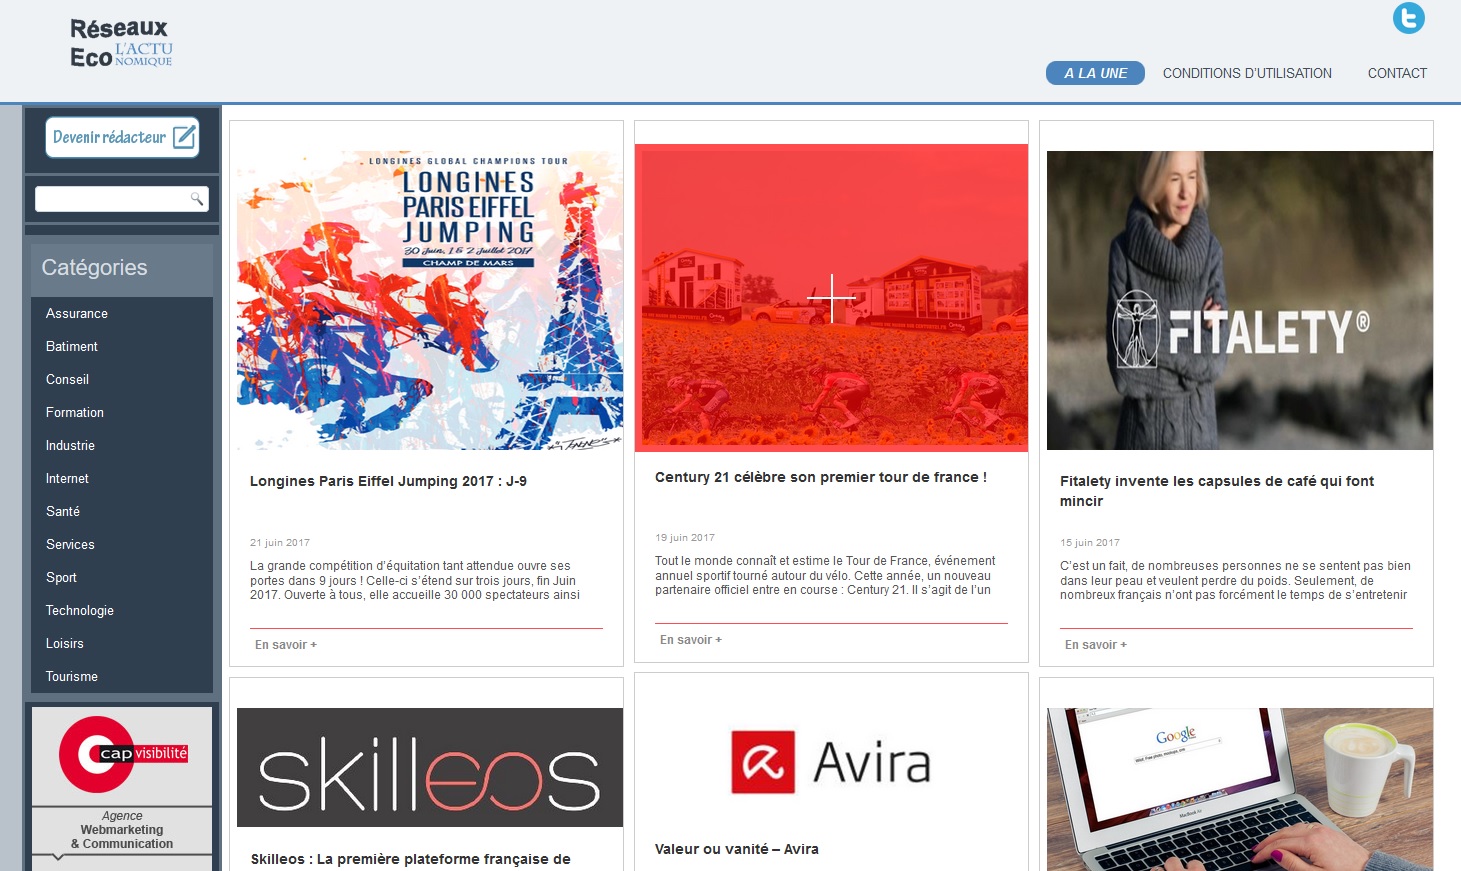The height and width of the screenshot is (871, 1461).
Task: Select the Technologie category
Action: click(80, 610)
